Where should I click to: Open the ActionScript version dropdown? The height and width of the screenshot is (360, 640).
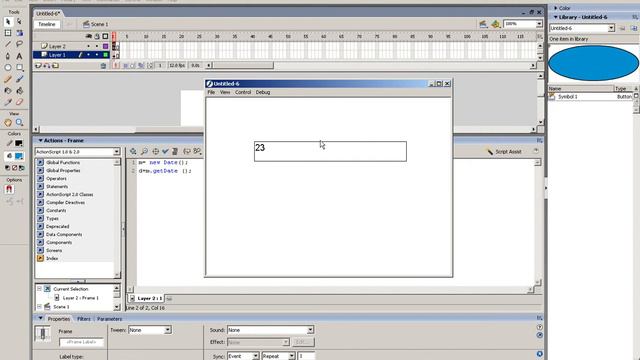pyautogui.click(x=116, y=152)
